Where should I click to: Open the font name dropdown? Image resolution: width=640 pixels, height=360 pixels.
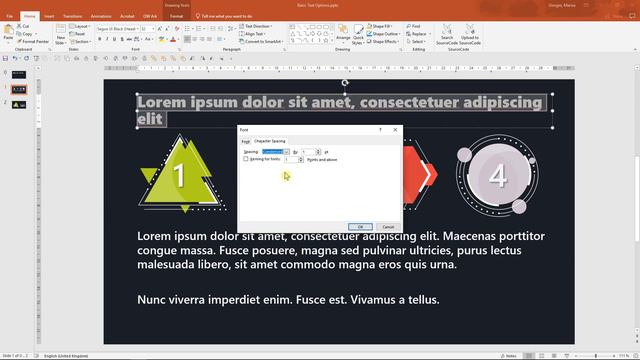[x=138, y=29]
